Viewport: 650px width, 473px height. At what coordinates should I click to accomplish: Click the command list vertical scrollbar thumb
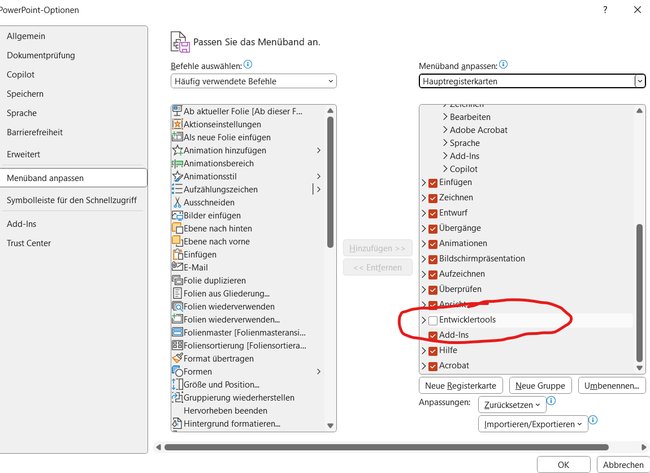pyautogui.click(x=330, y=182)
